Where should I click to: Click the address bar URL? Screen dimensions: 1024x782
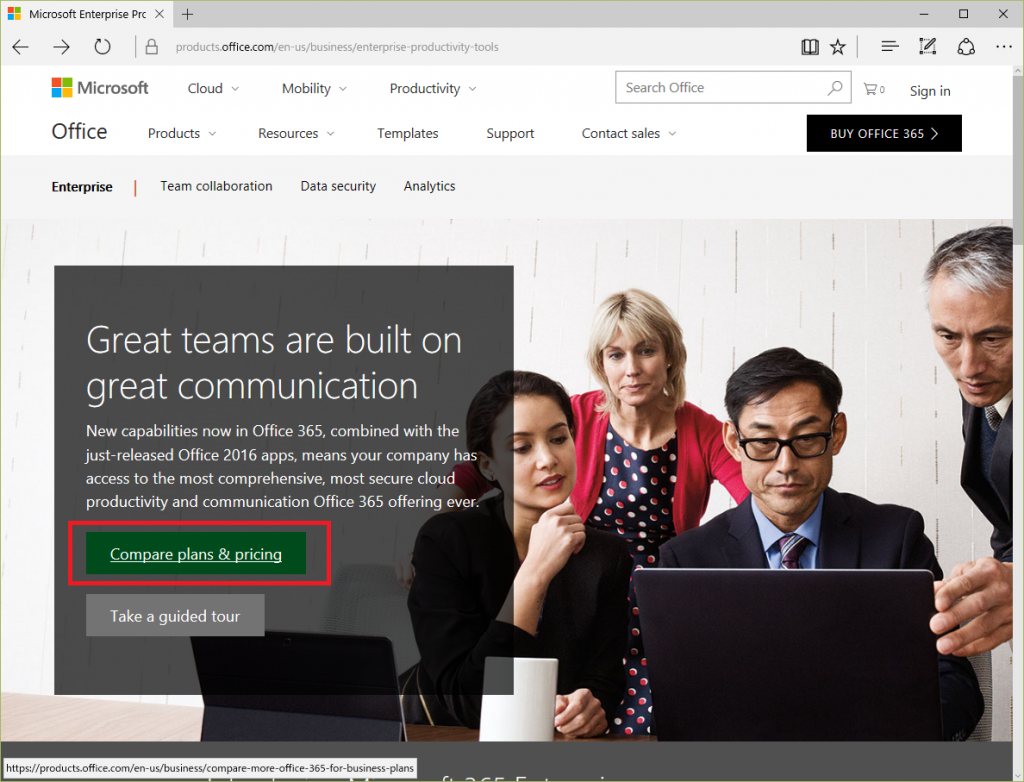coord(337,47)
